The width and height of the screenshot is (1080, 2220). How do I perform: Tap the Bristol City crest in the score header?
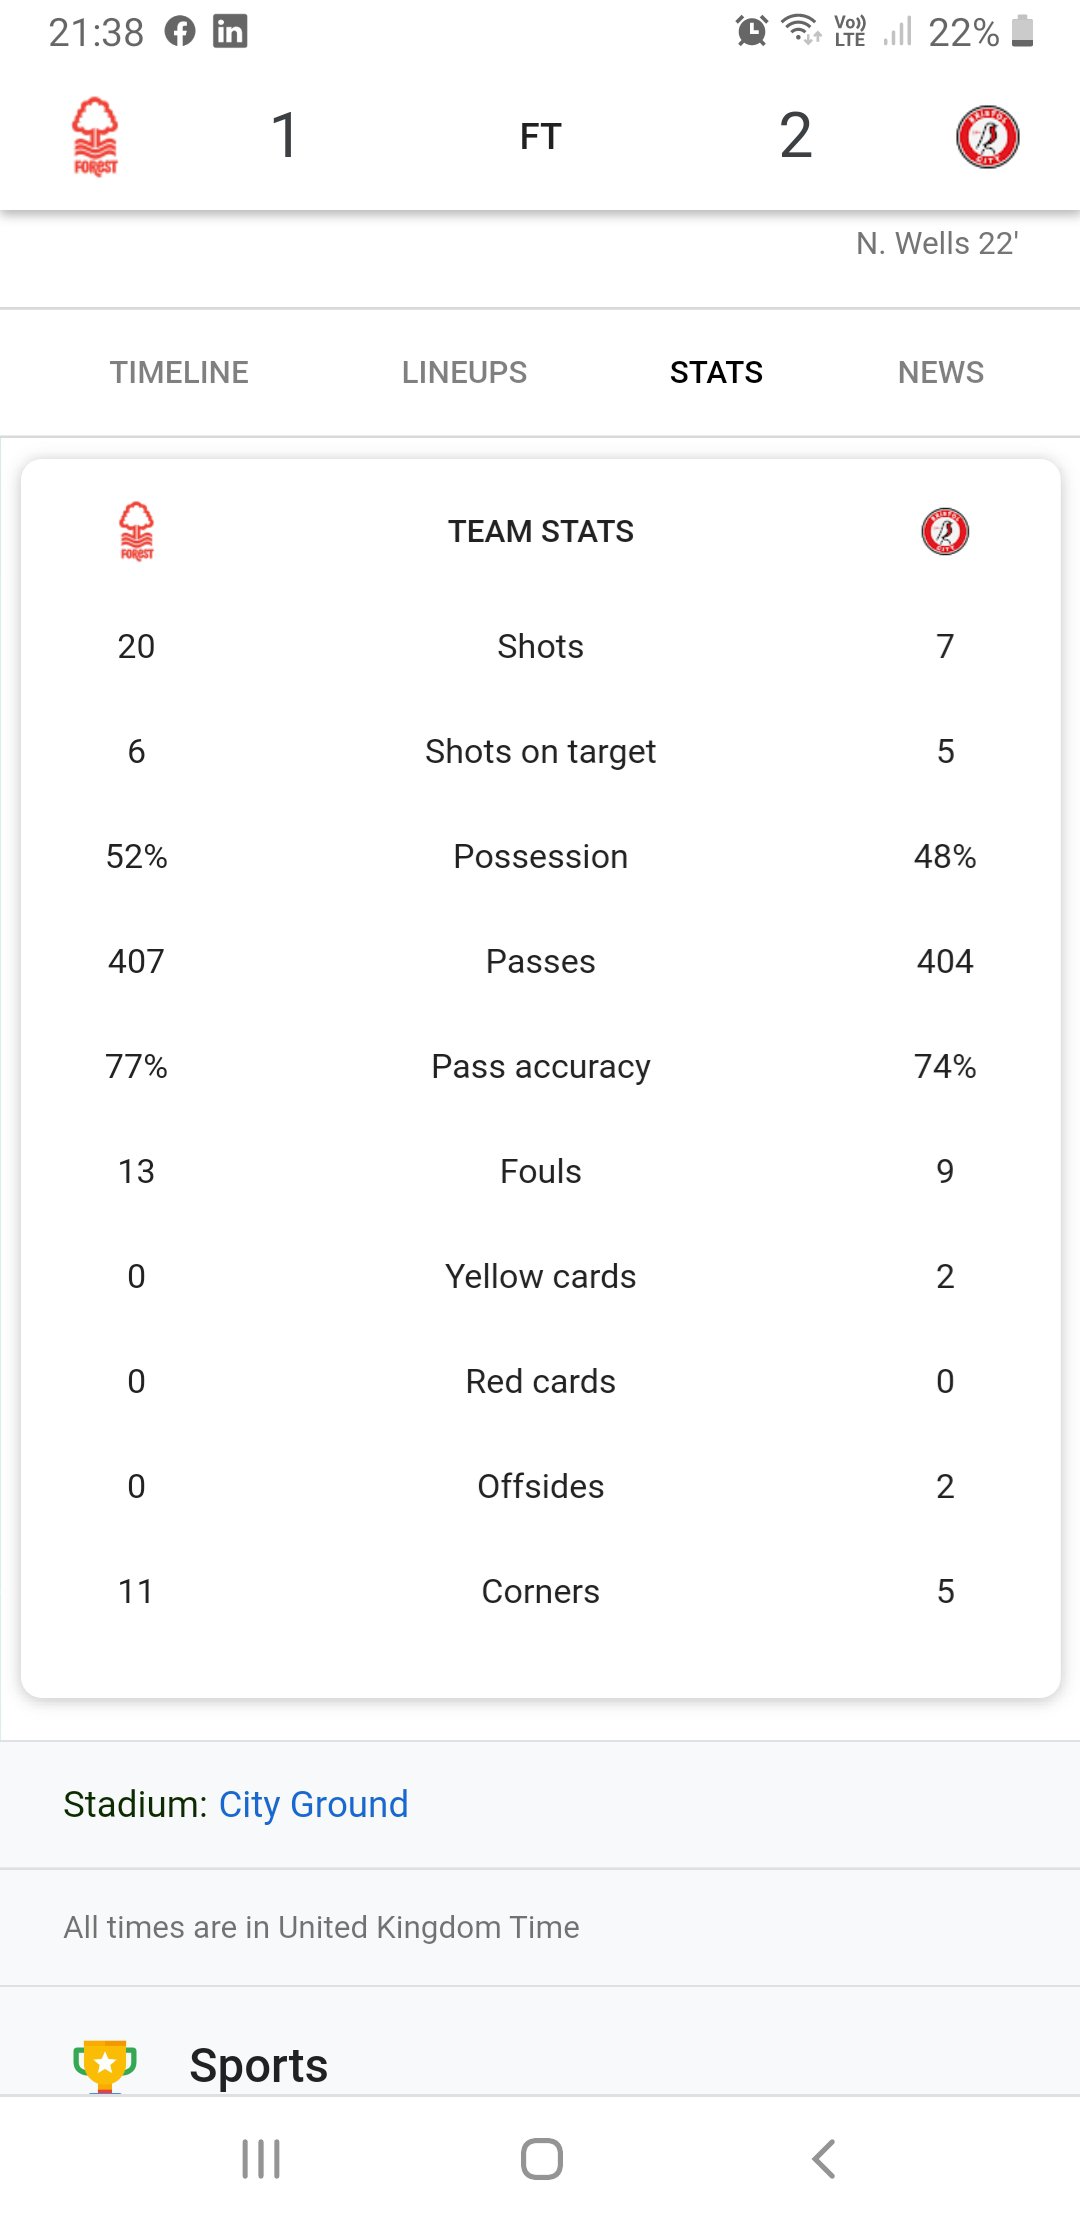pos(987,137)
